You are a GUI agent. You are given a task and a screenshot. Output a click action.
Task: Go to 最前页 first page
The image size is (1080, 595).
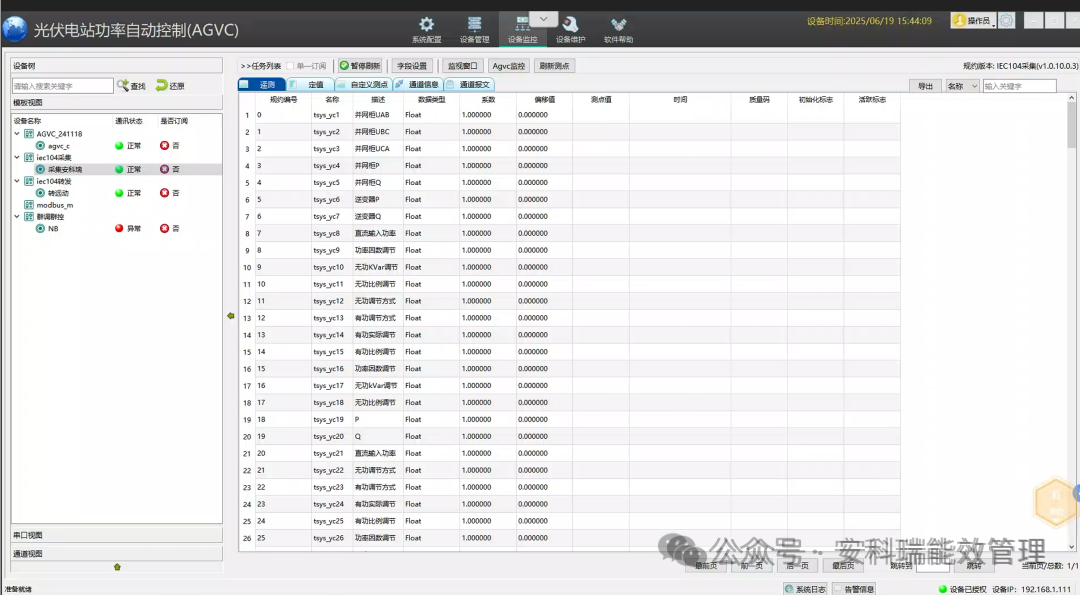point(706,565)
